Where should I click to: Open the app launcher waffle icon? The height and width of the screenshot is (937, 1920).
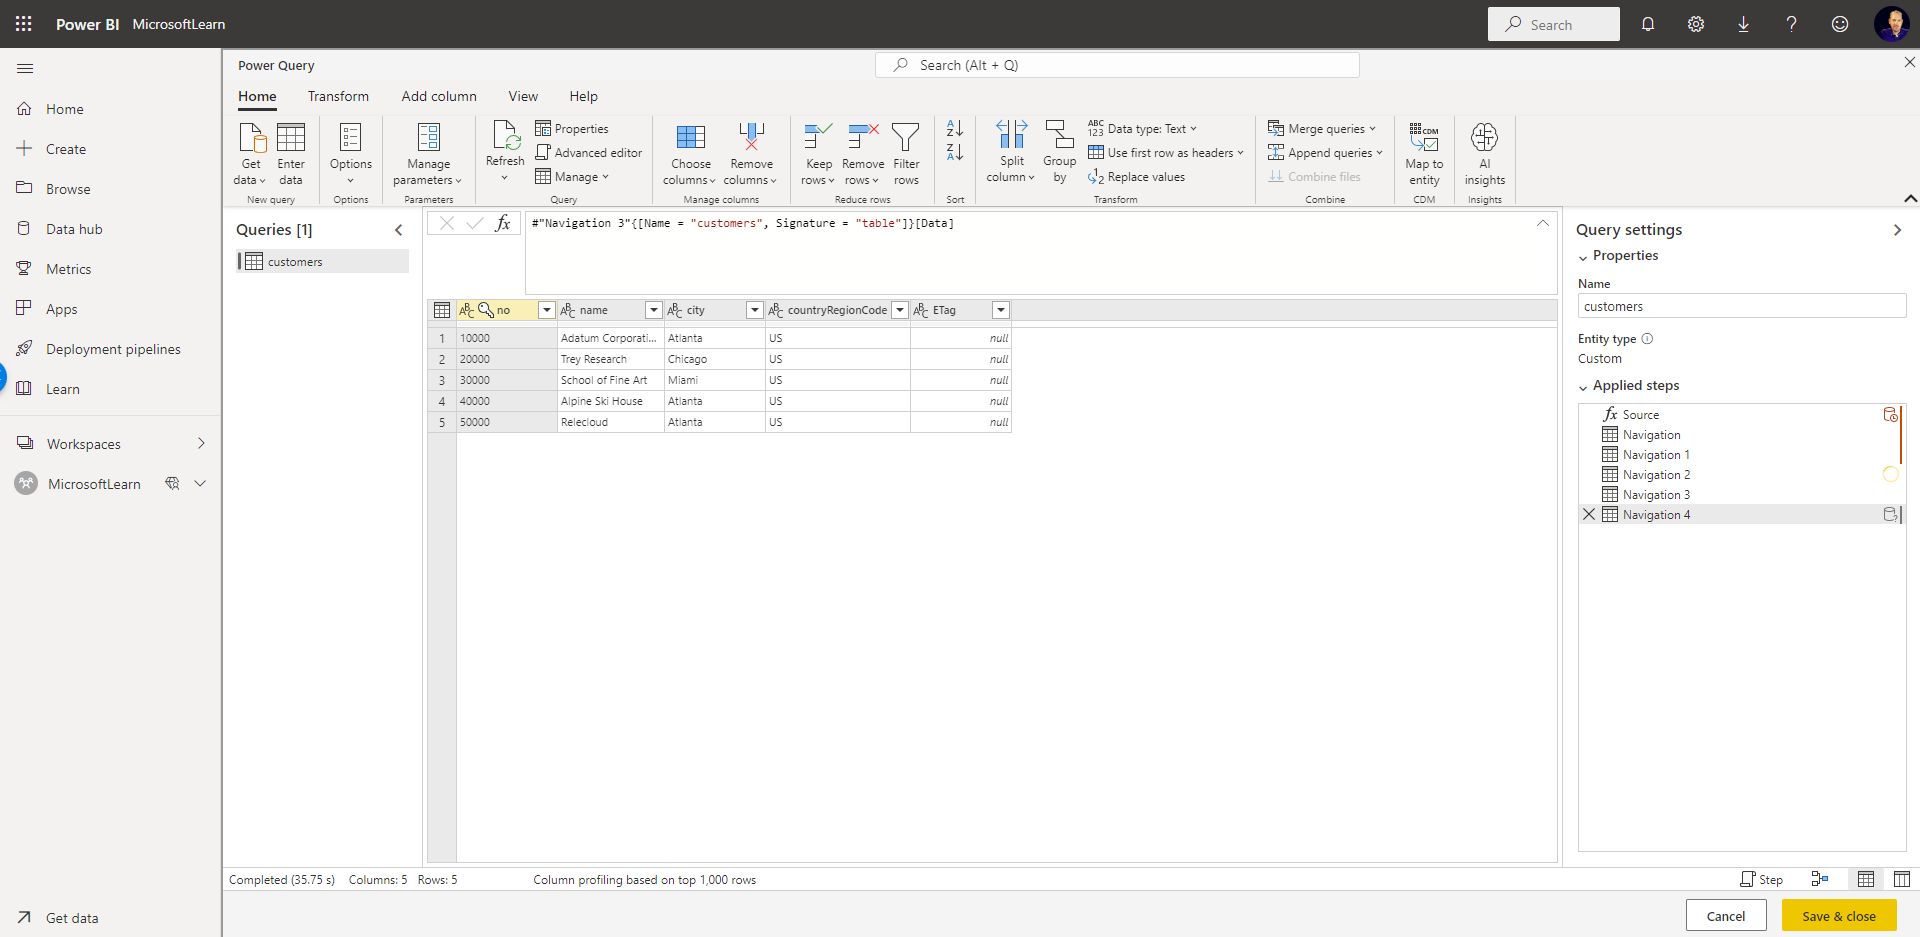point(24,24)
